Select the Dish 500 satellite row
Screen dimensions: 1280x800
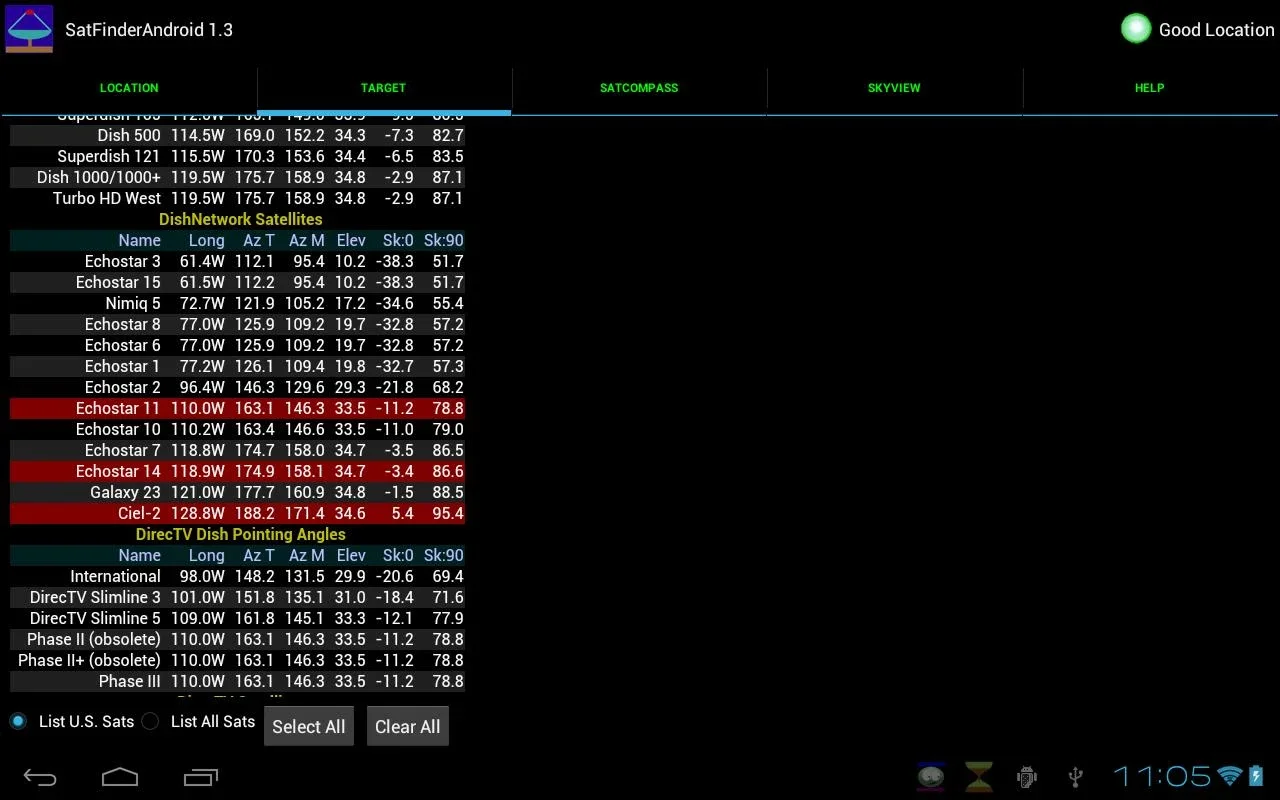[x=237, y=135]
